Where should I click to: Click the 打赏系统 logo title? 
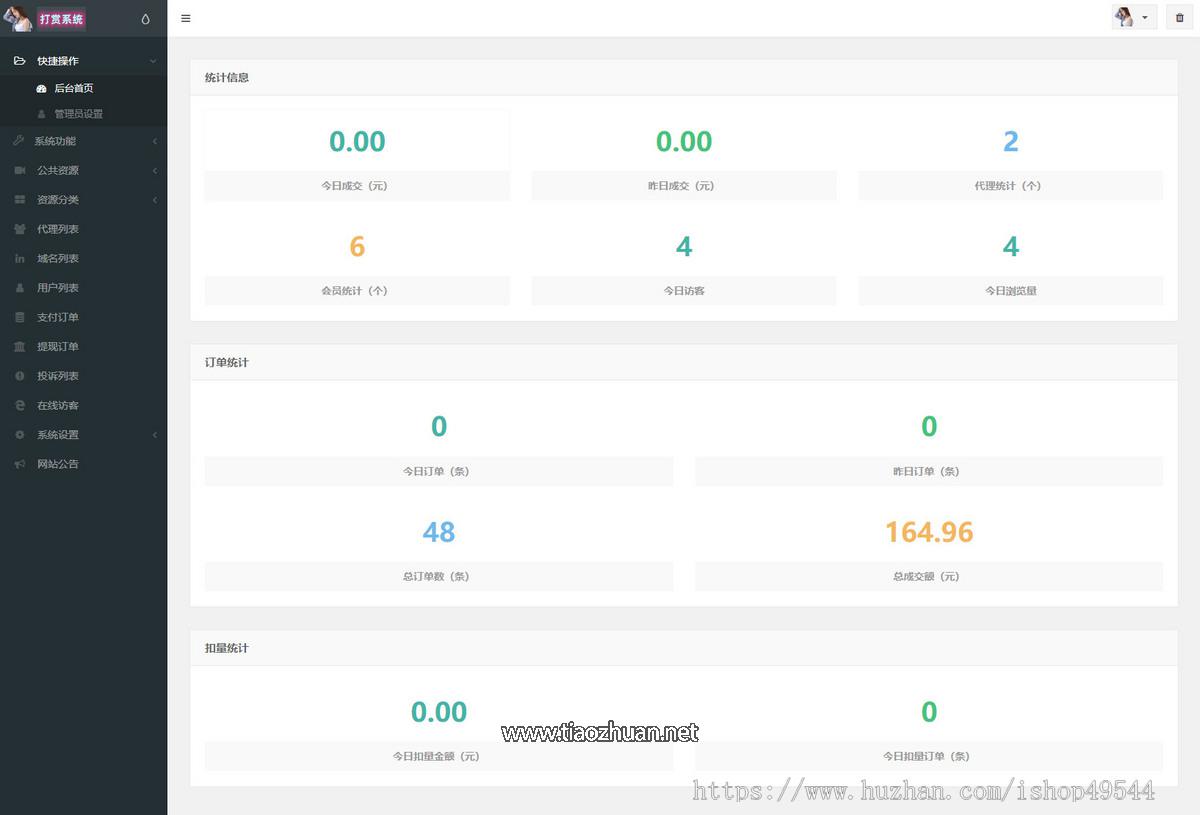(x=61, y=19)
